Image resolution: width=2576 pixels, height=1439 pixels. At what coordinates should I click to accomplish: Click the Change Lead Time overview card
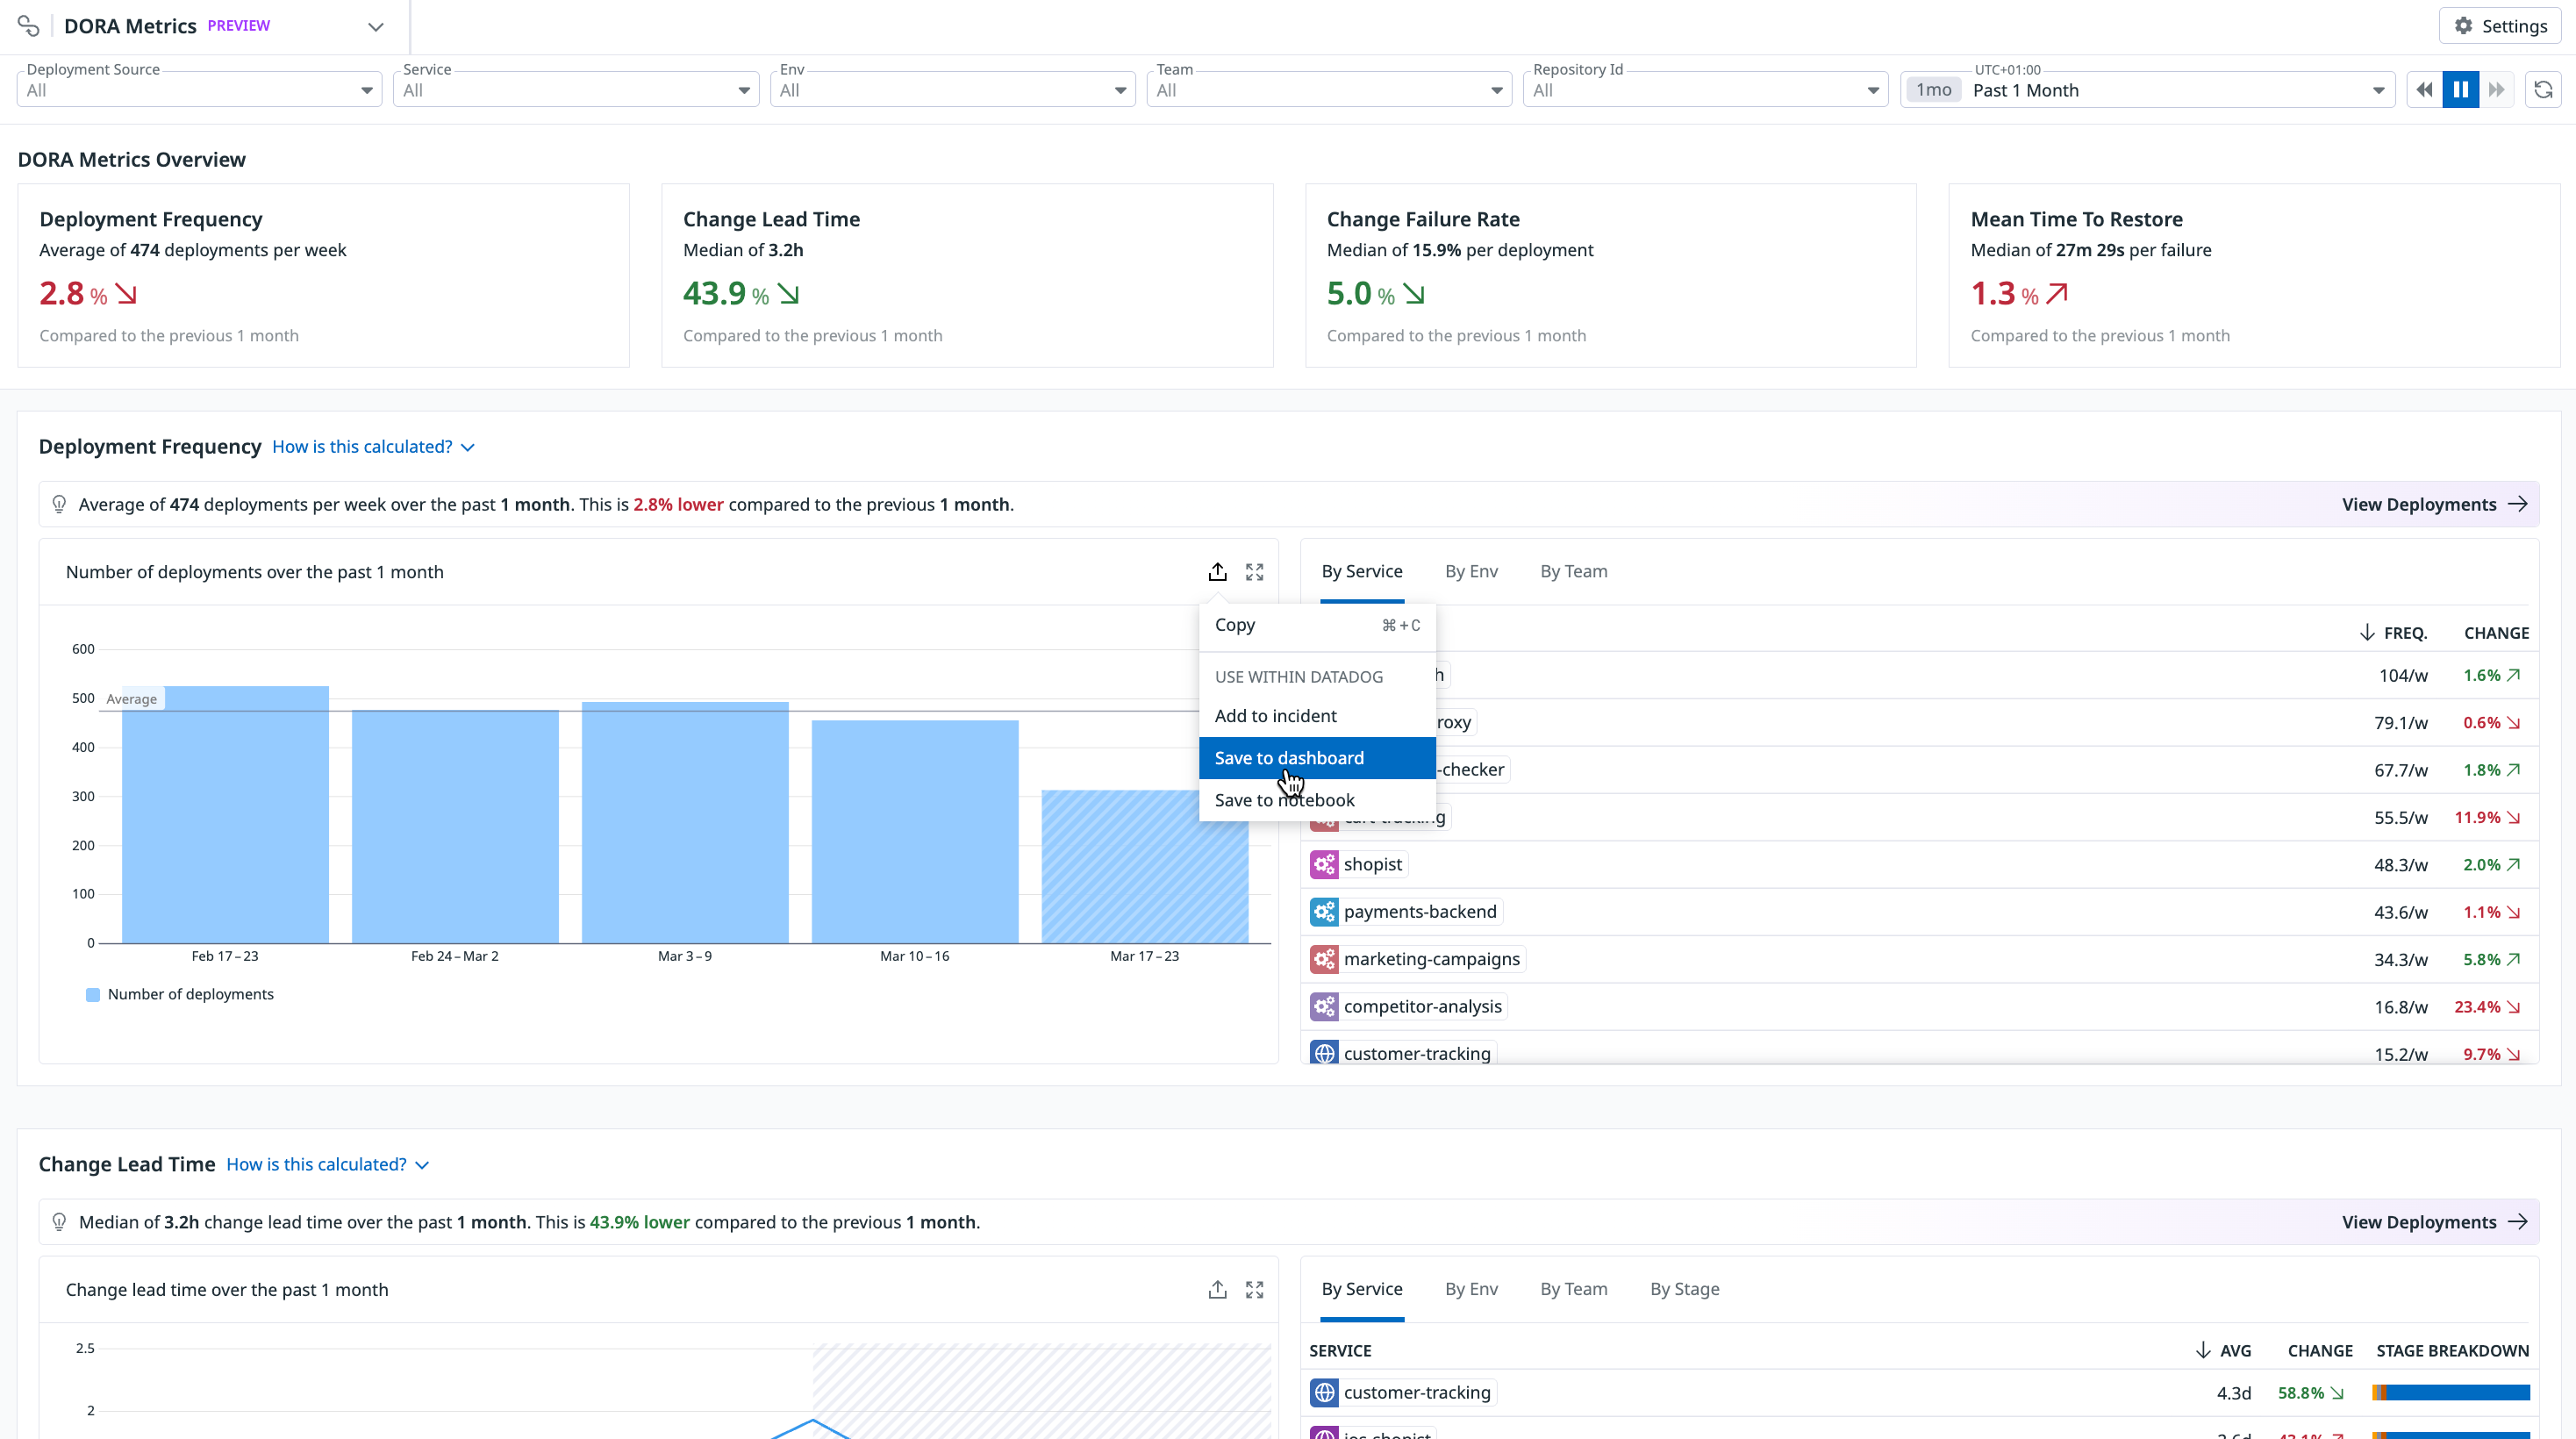(x=967, y=275)
